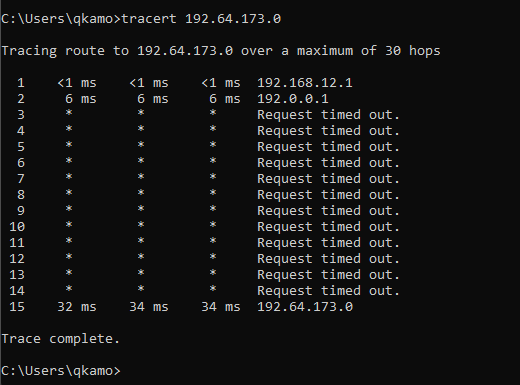Click the final C:\Users\qkamo> prompt
Image resolution: width=520 pixels, height=385 pixels.
click(61, 371)
